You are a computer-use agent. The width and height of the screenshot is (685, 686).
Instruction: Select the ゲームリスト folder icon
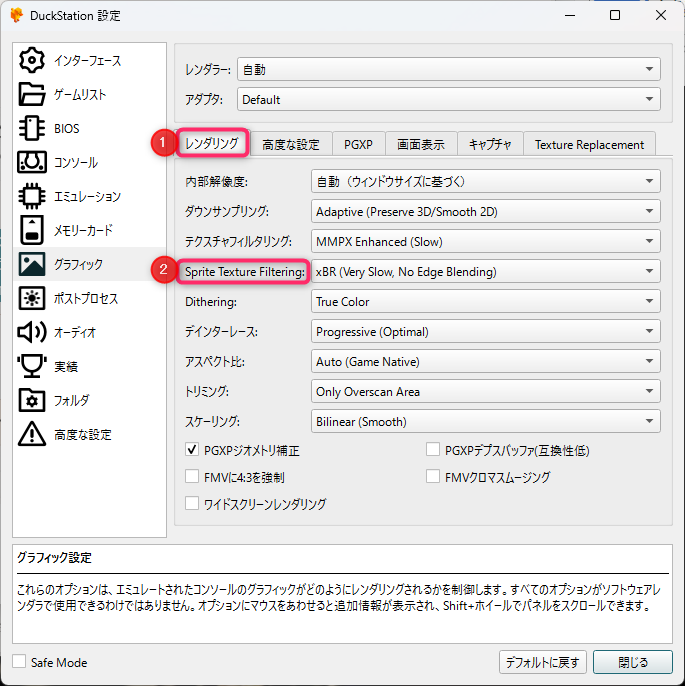click(33, 94)
